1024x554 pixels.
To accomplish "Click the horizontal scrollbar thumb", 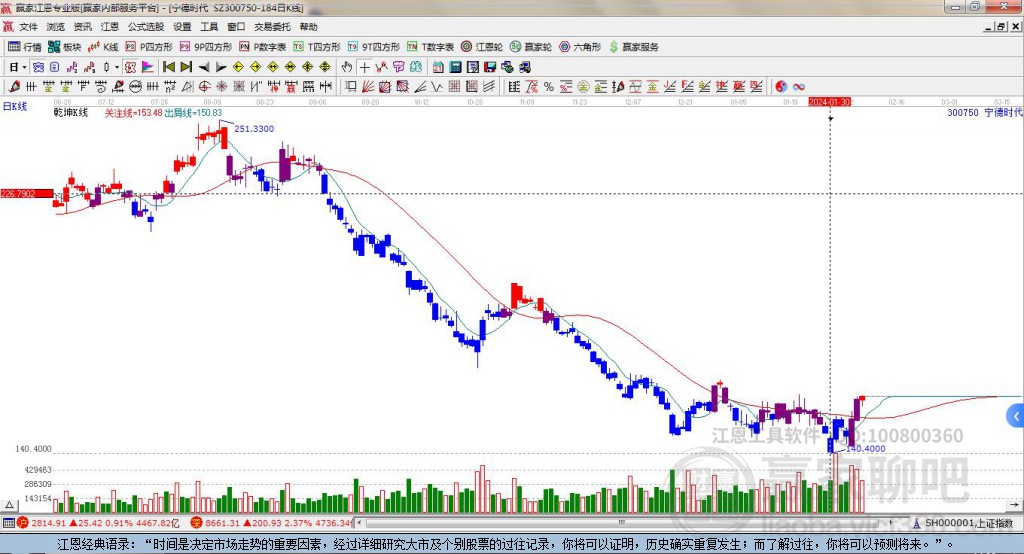I will [622, 523].
